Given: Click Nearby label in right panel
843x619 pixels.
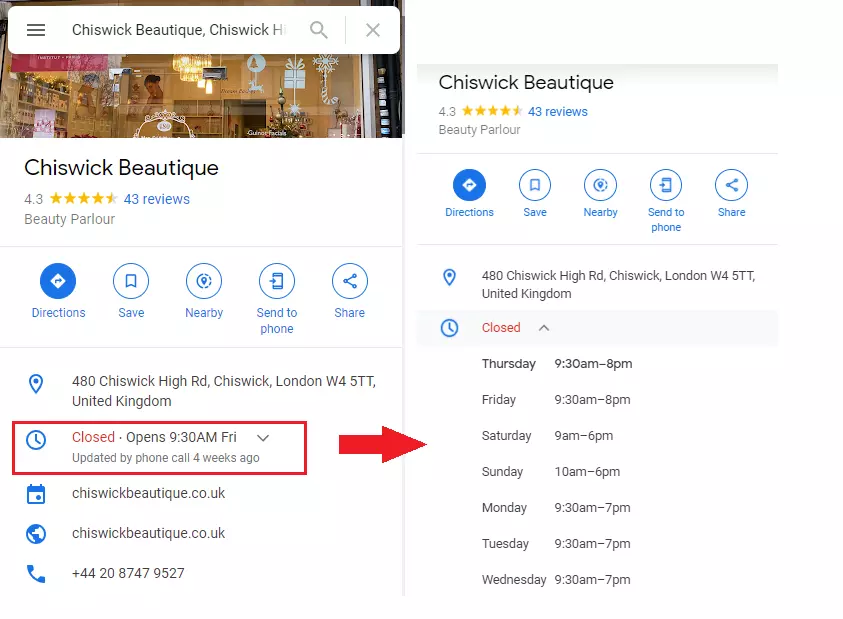Looking at the screenshot, I should point(601,212).
